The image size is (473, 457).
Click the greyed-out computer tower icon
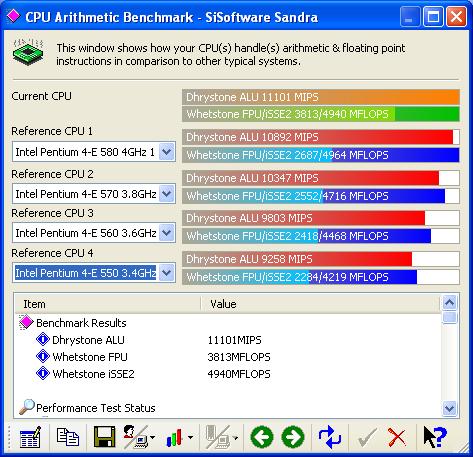tap(217, 436)
